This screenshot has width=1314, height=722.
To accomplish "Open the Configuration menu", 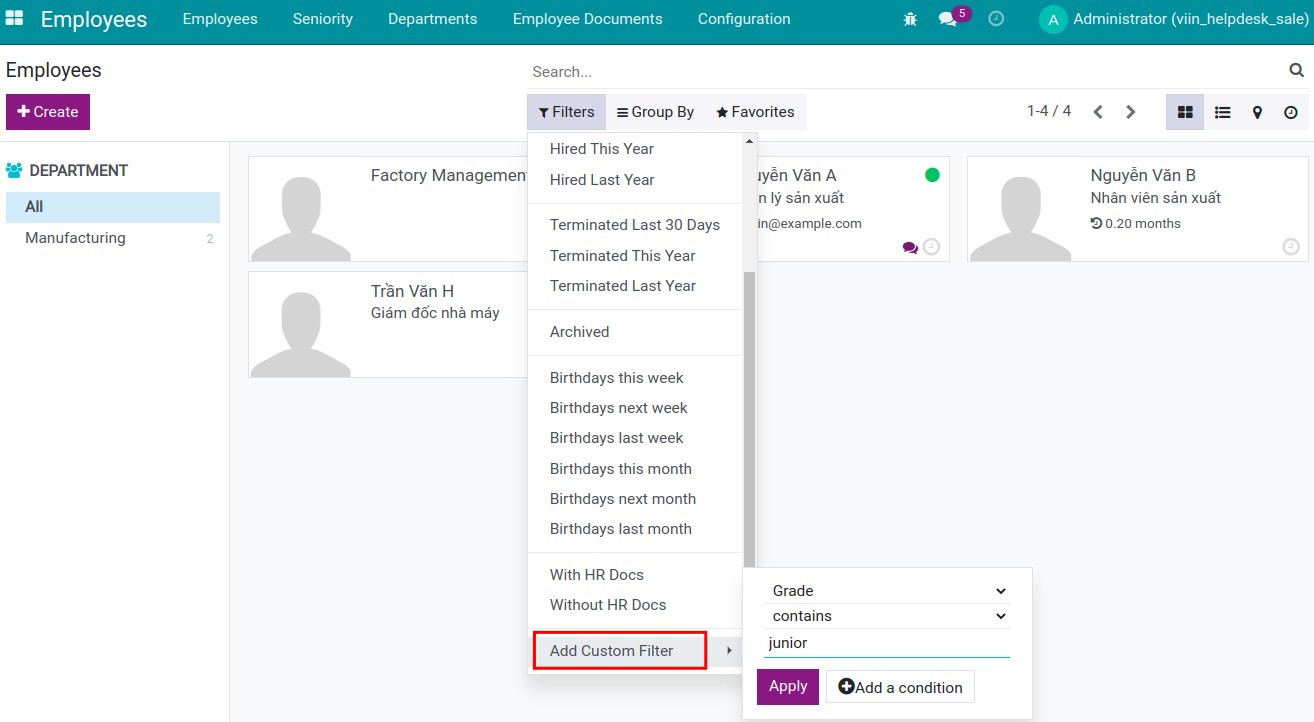I will point(743,19).
